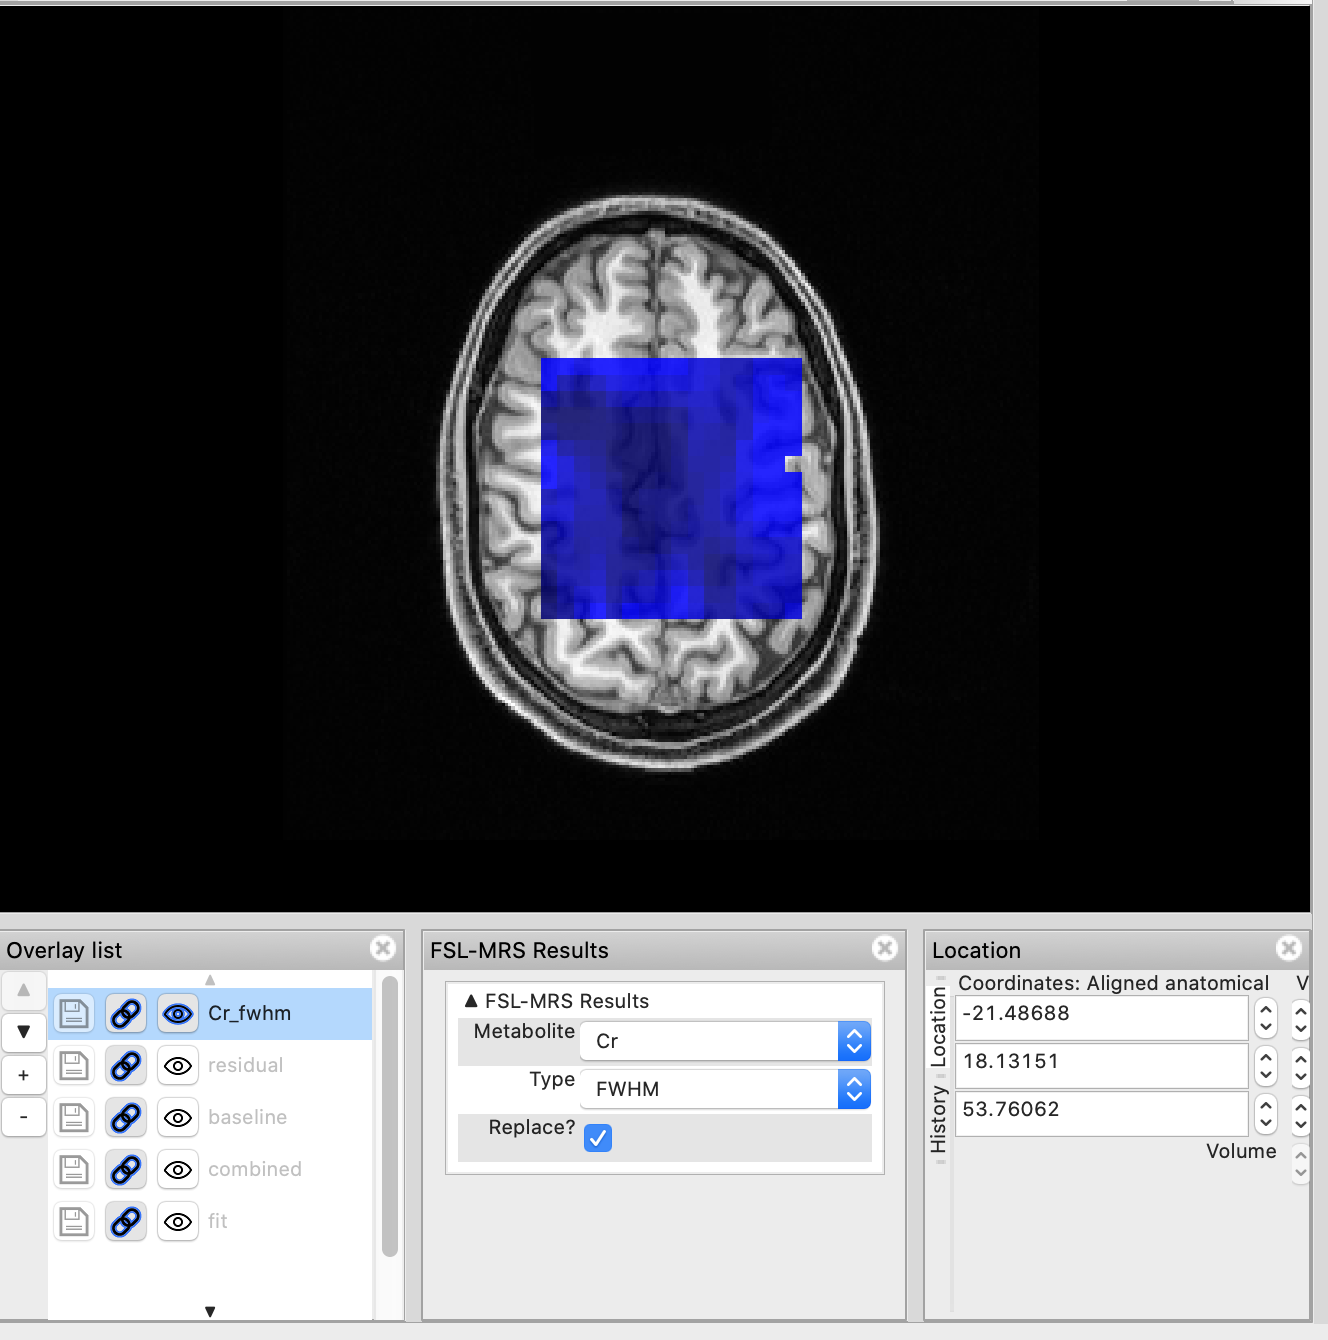Collapse the FSL-MRS Results section triangle
Image resolution: width=1328 pixels, height=1340 pixels.
pyautogui.click(x=471, y=1001)
